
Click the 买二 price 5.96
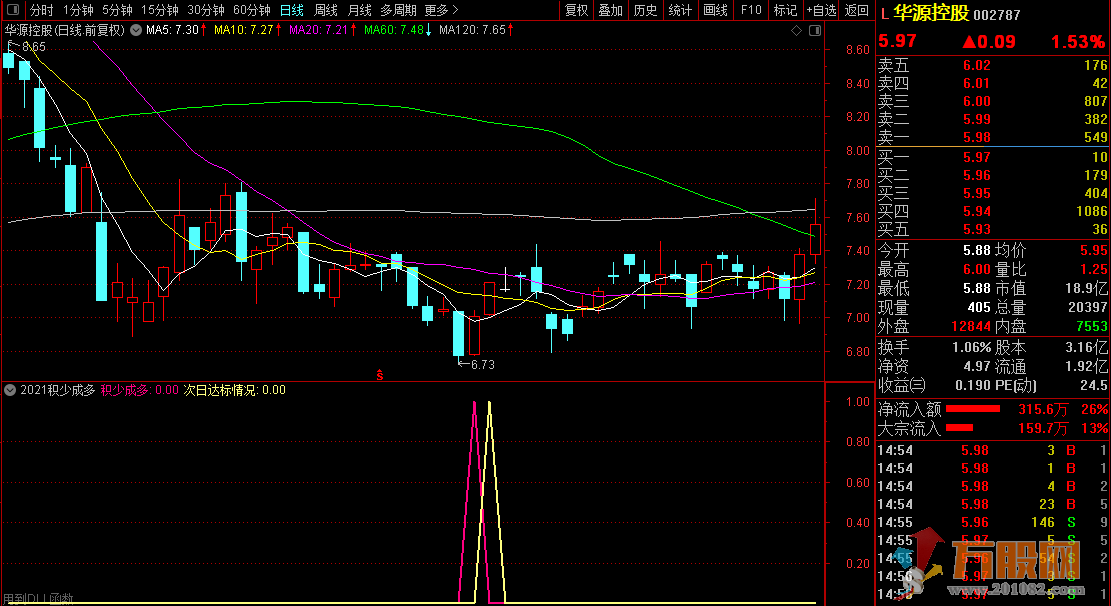[976, 175]
